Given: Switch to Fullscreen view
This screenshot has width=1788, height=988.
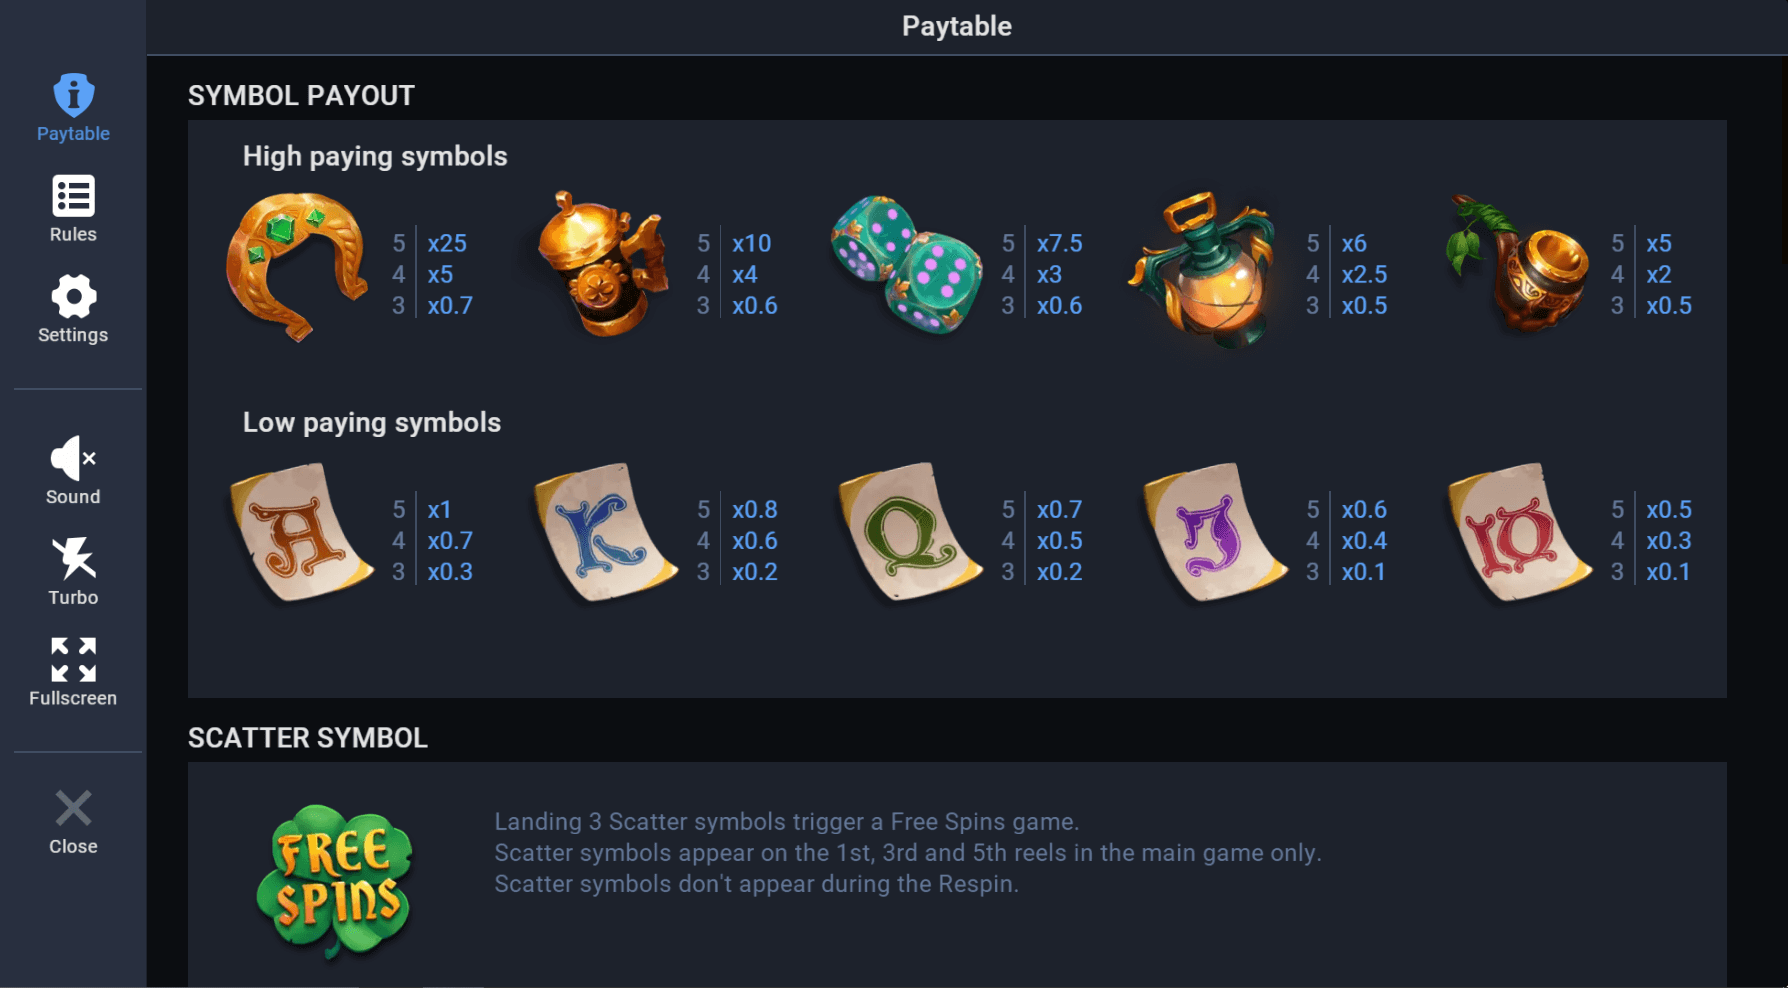Looking at the screenshot, I should point(71,671).
